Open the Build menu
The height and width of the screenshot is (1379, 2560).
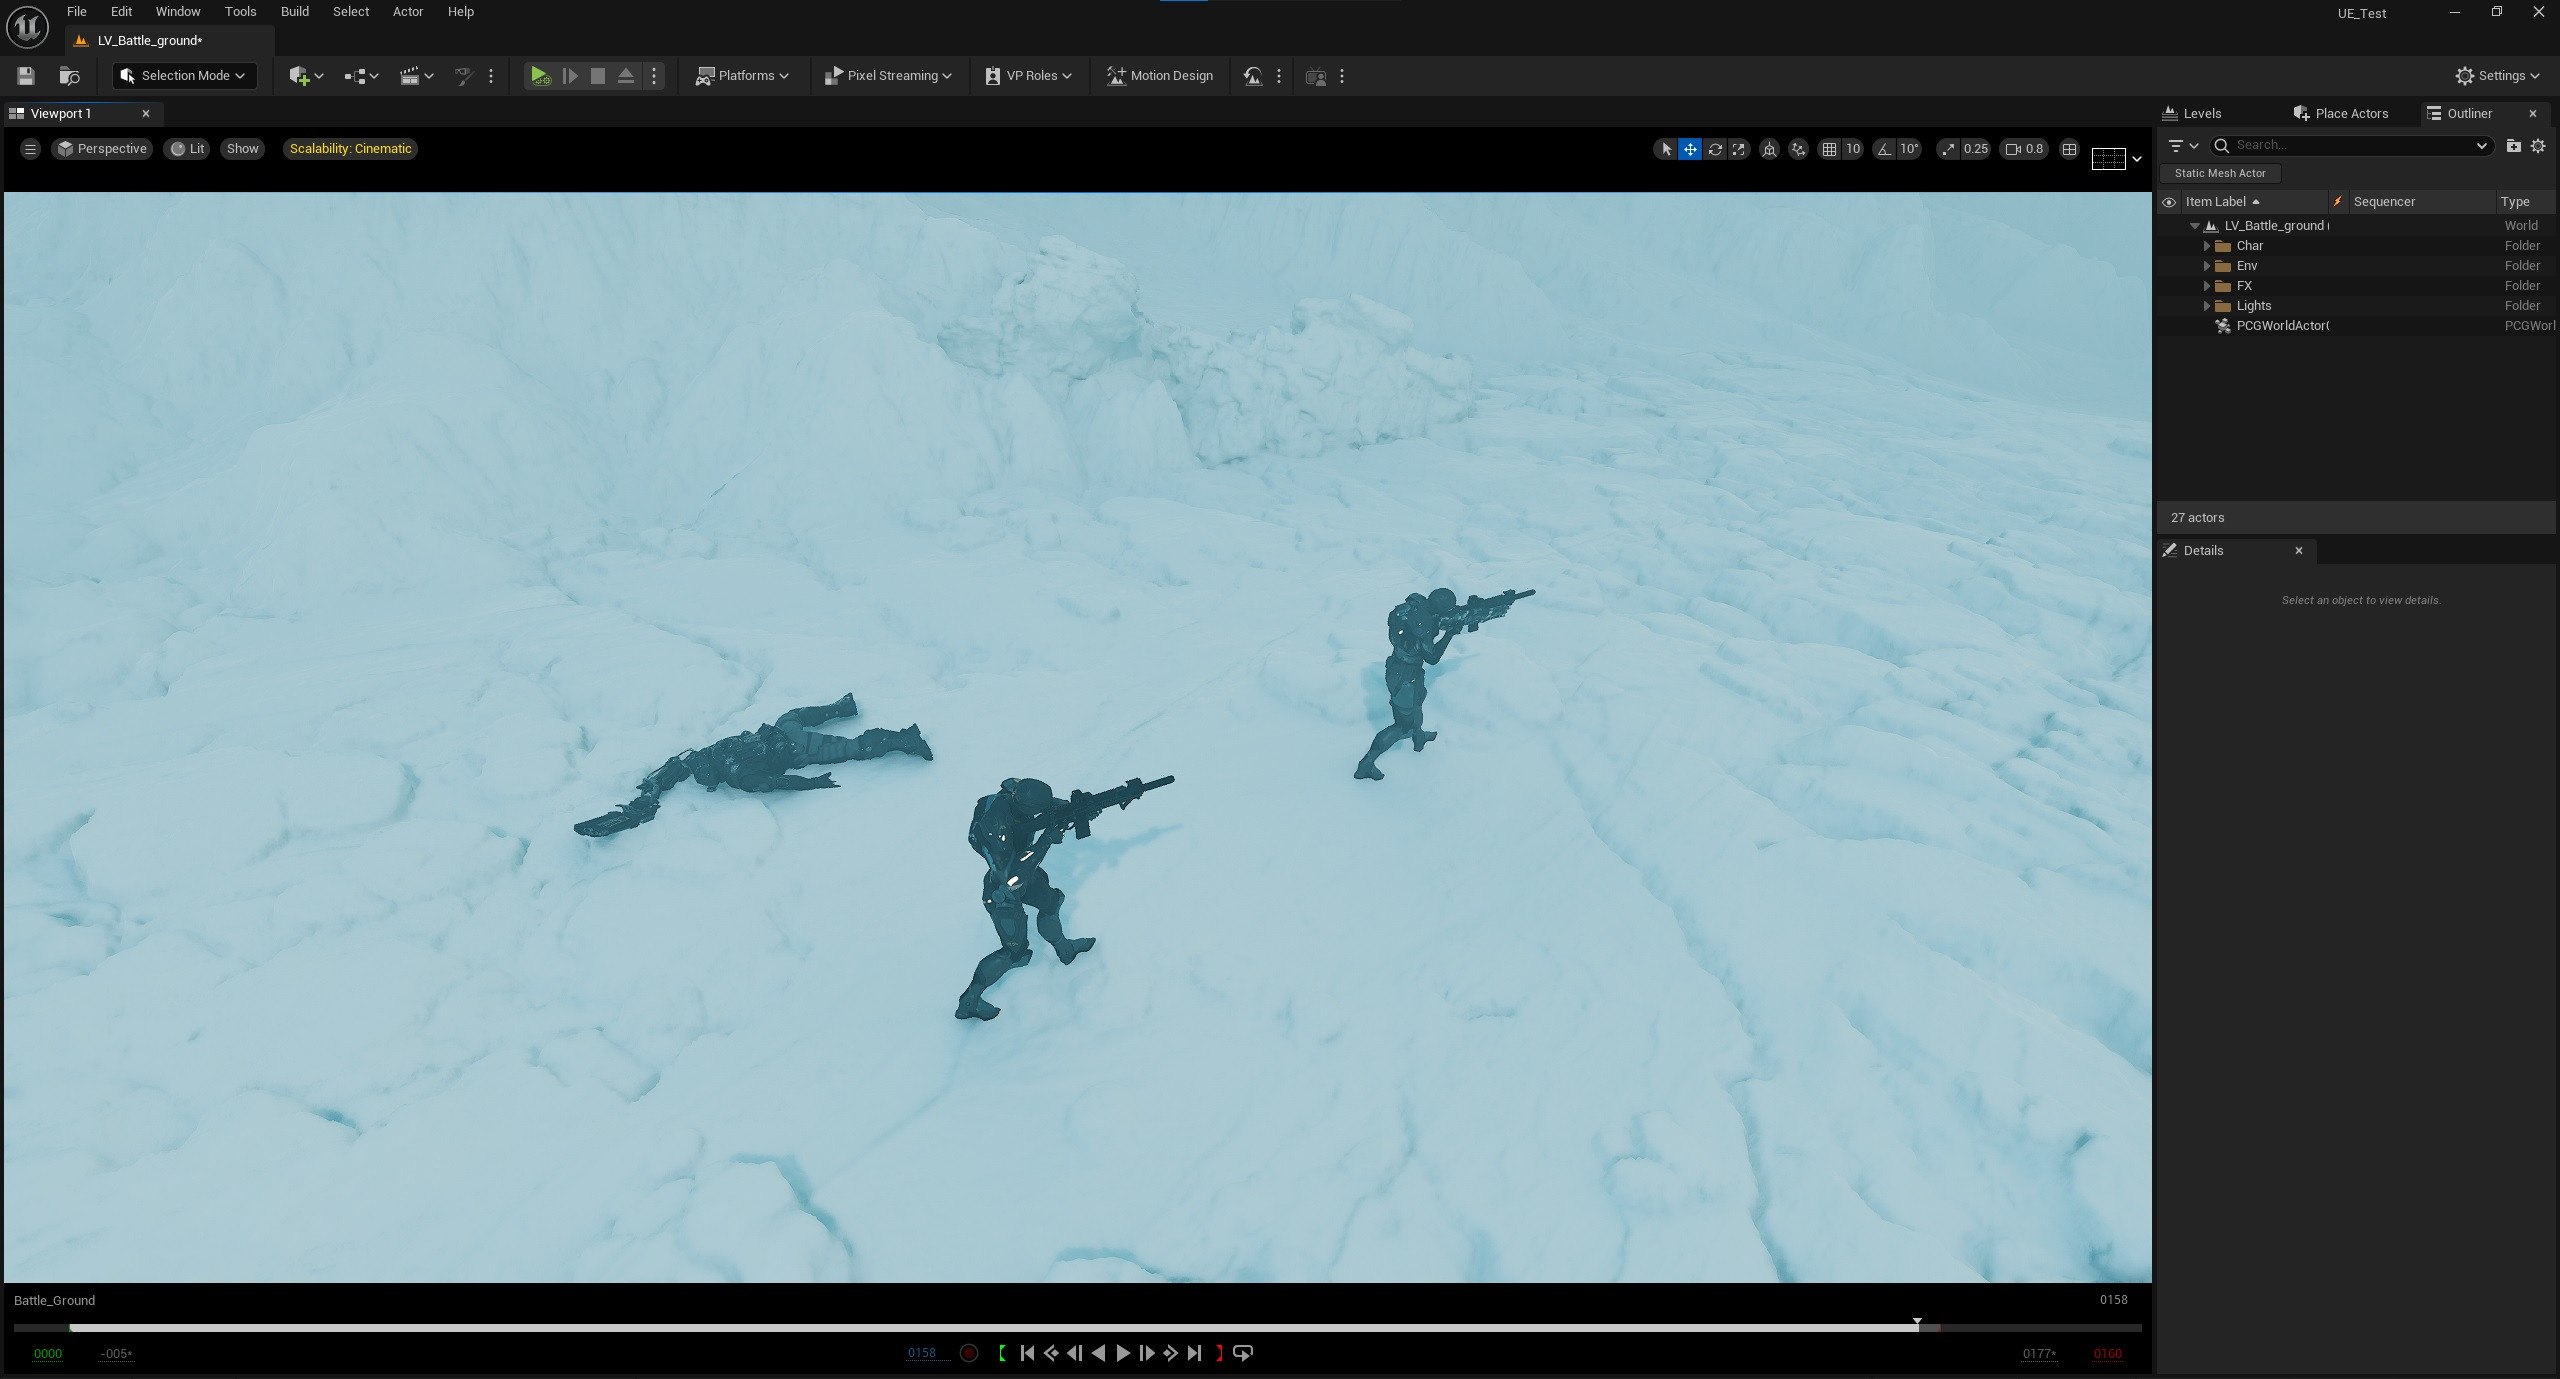click(295, 12)
